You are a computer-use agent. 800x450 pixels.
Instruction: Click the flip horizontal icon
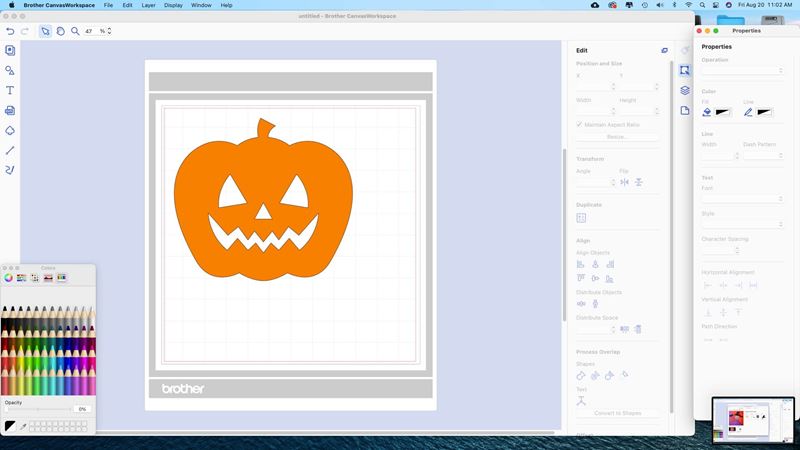point(624,182)
